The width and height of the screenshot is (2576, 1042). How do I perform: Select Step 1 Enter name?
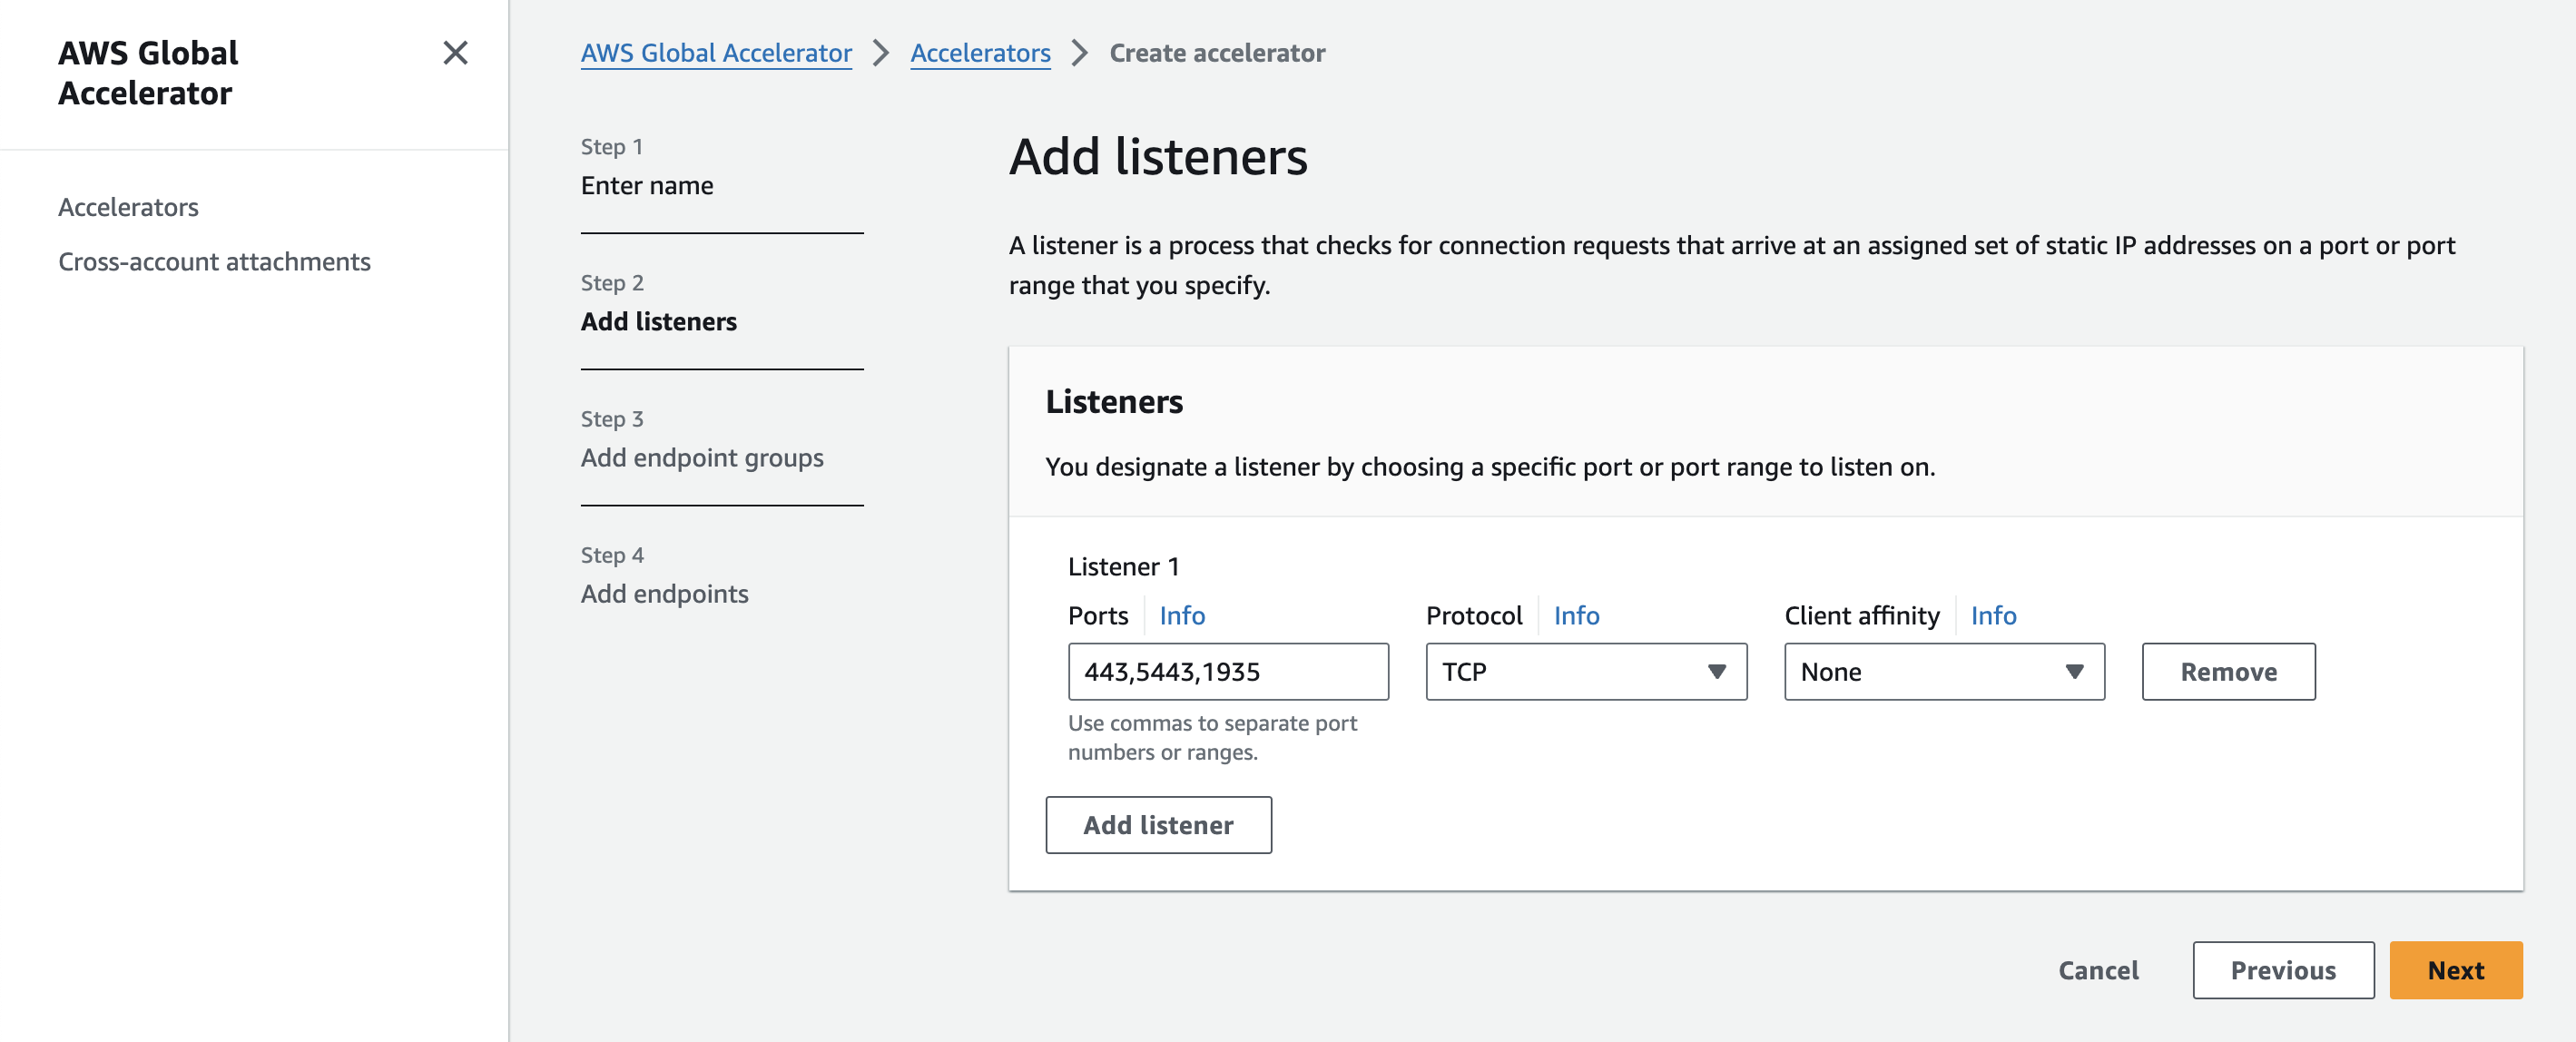647,185
